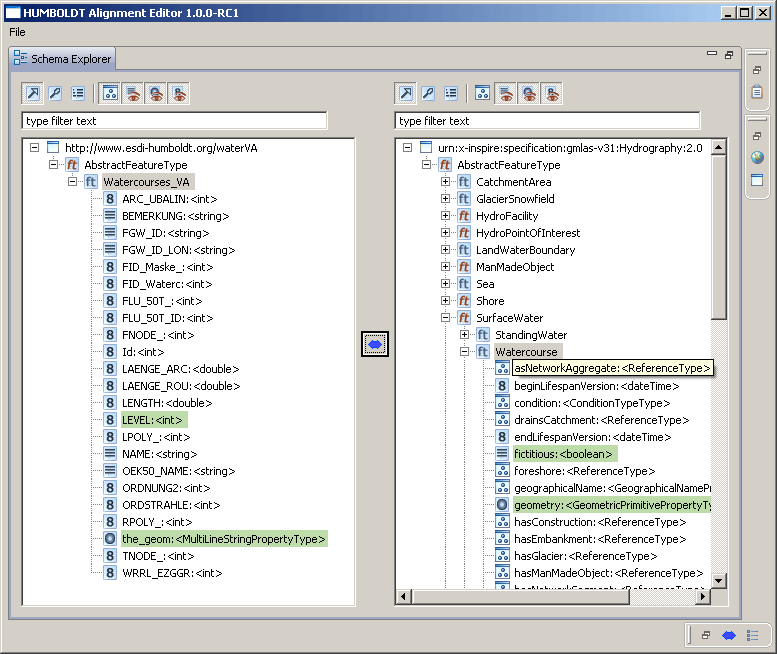The width and height of the screenshot is (777, 654).
Task: Toggle first eye filter in right schema toolbar
Action: pos(506,93)
